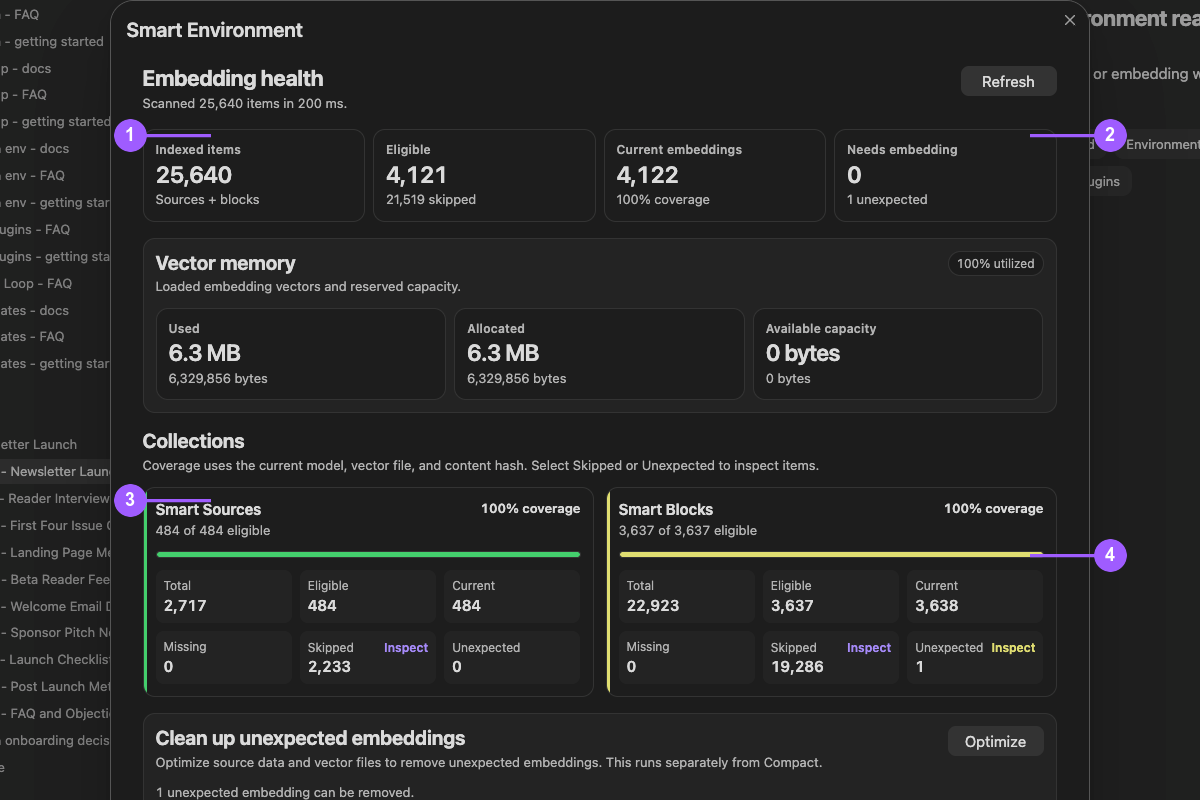The height and width of the screenshot is (800, 1200).
Task: Inspect skipped Smart Sources items
Action: pyautogui.click(x=406, y=648)
